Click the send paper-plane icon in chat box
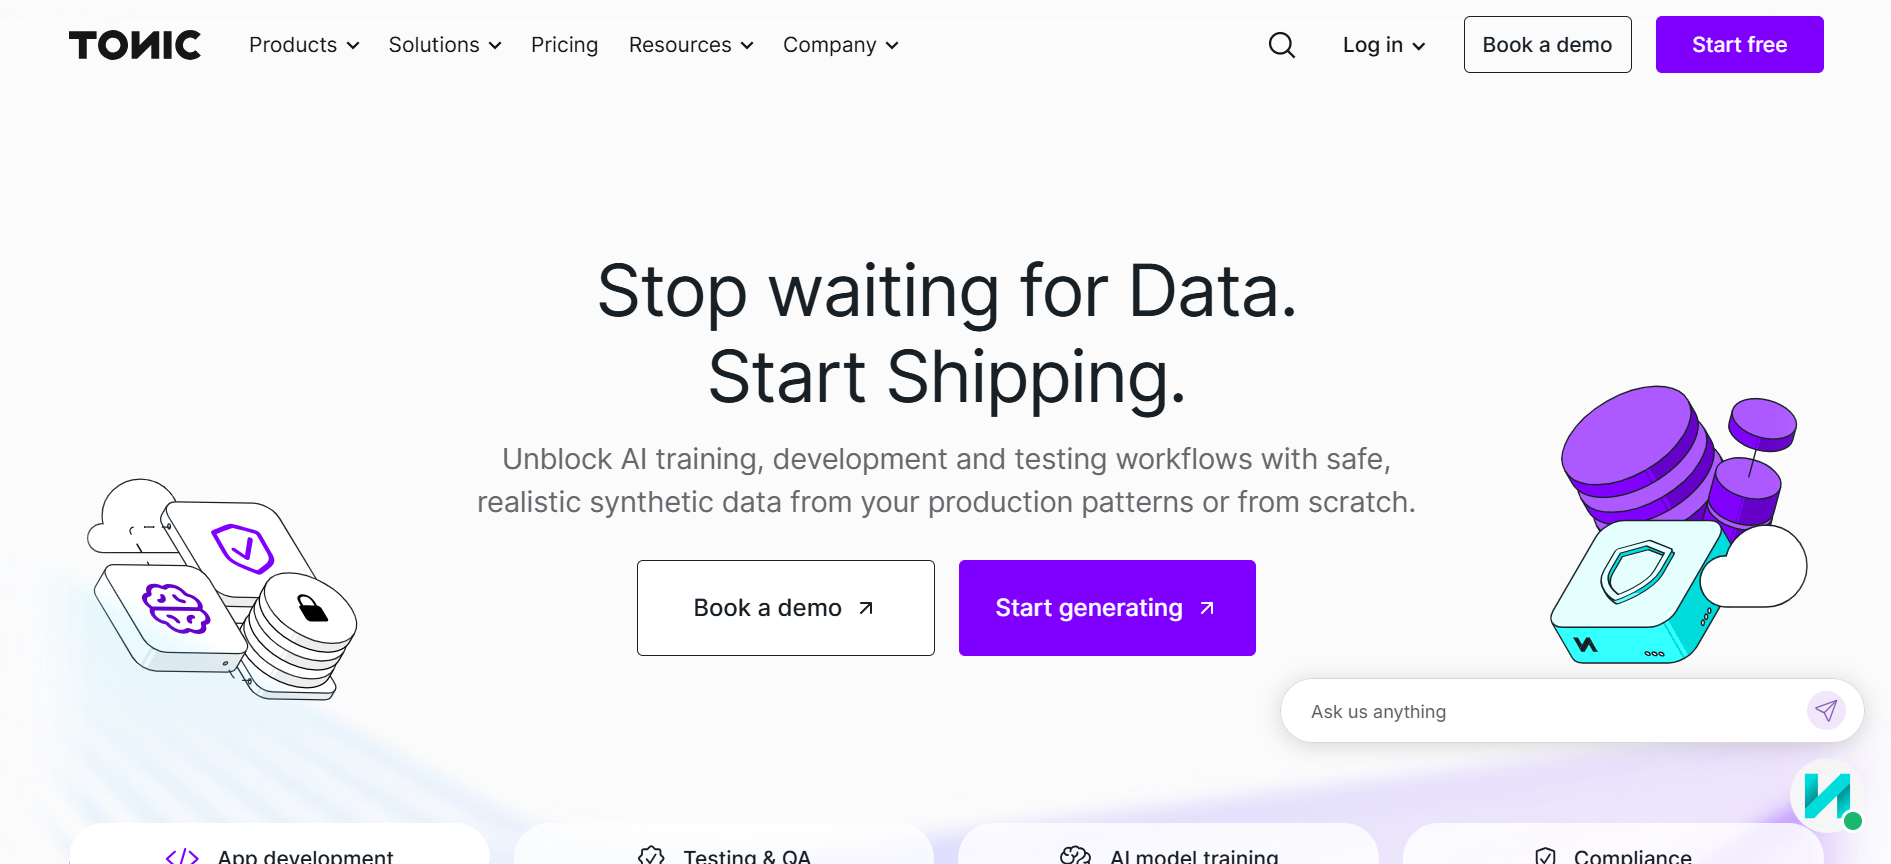Image resolution: width=1891 pixels, height=864 pixels. (x=1827, y=710)
